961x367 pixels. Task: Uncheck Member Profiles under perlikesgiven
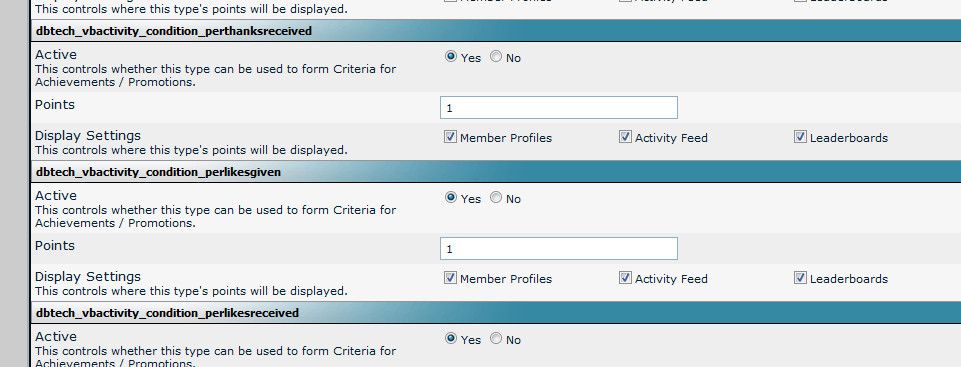[450, 278]
